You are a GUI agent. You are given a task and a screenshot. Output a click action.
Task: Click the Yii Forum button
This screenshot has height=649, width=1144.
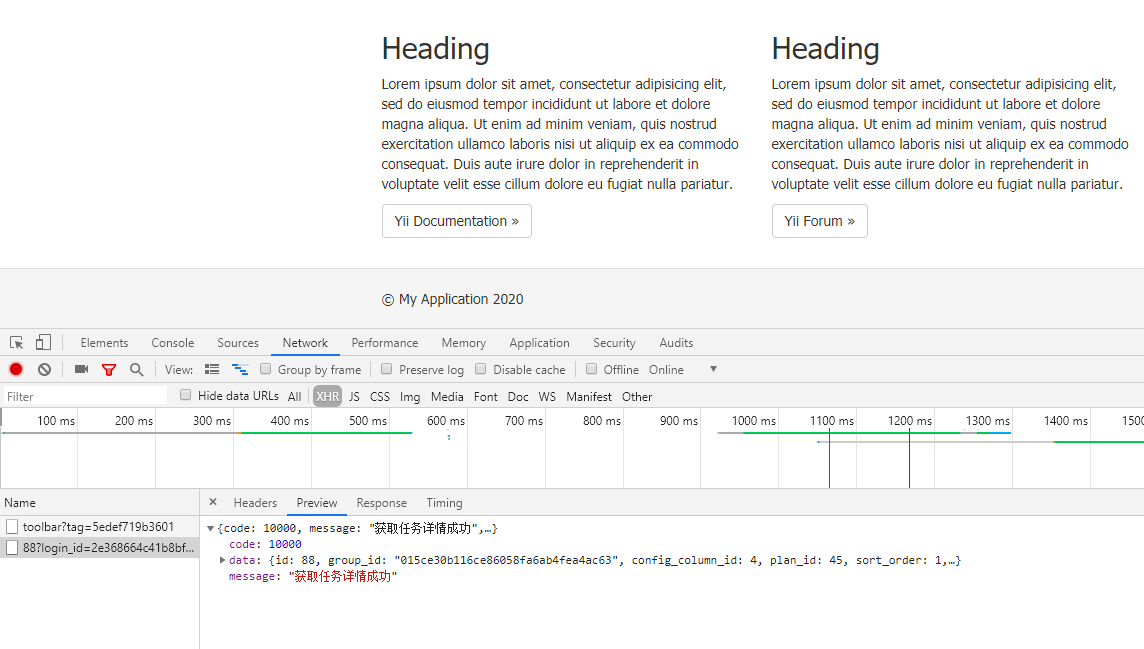click(819, 221)
